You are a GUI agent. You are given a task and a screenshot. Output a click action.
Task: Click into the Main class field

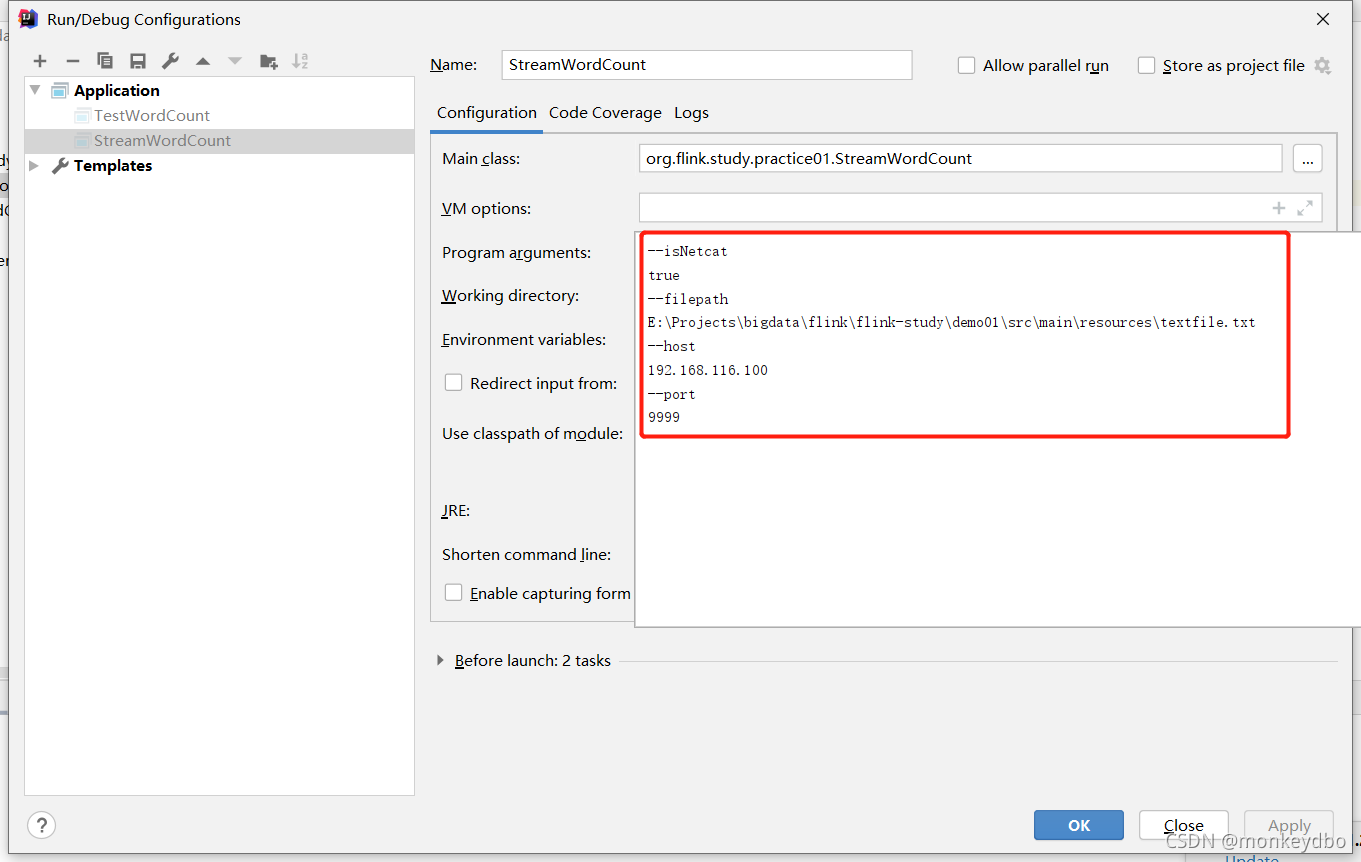tap(960, 158)
